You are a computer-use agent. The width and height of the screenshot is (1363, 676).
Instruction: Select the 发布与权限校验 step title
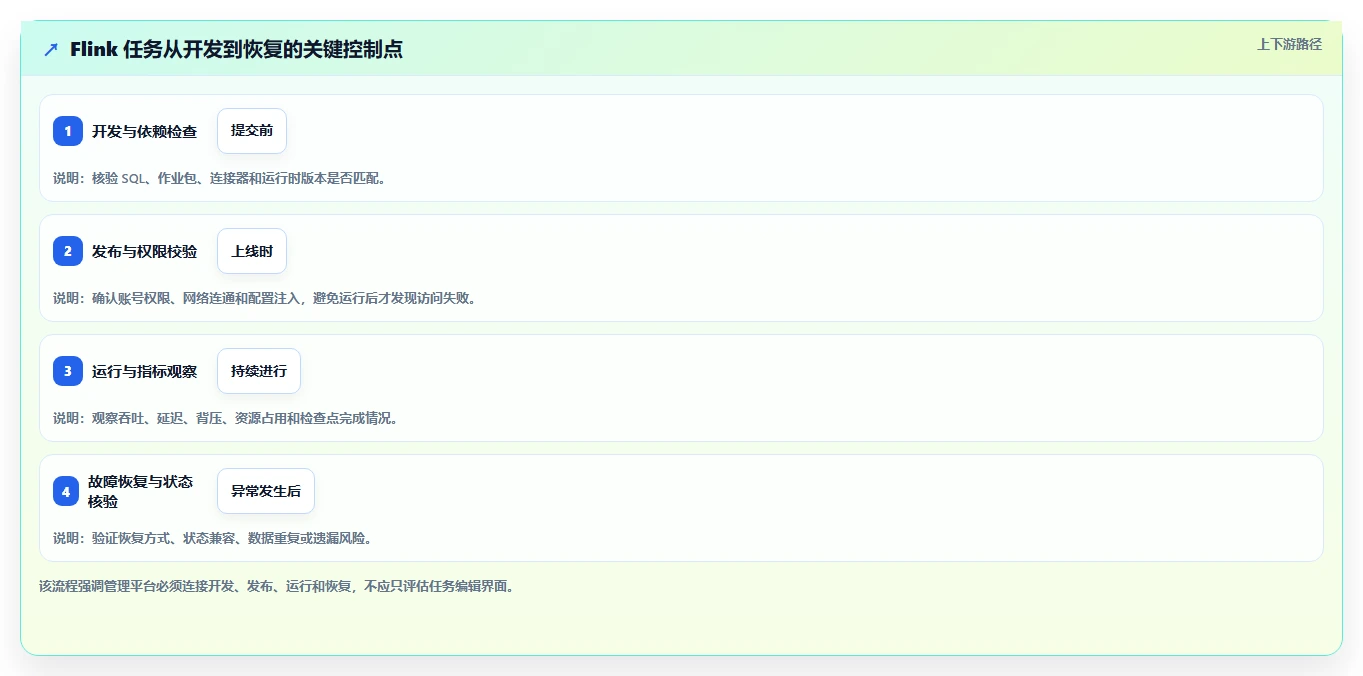click(x=144, y=251)
